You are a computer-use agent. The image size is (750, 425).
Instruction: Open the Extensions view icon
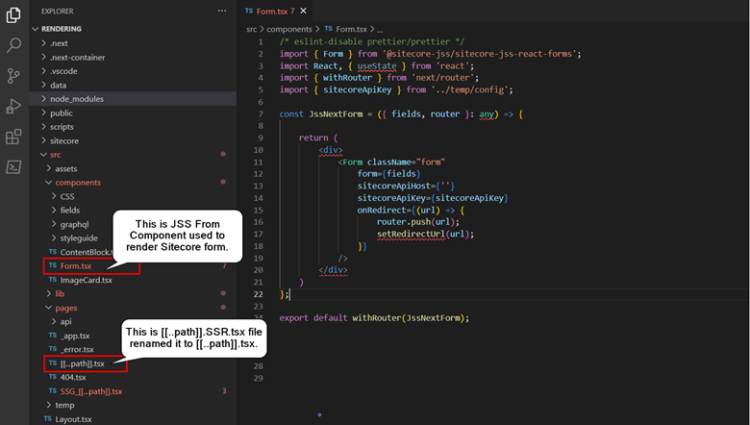coord(14,137)
